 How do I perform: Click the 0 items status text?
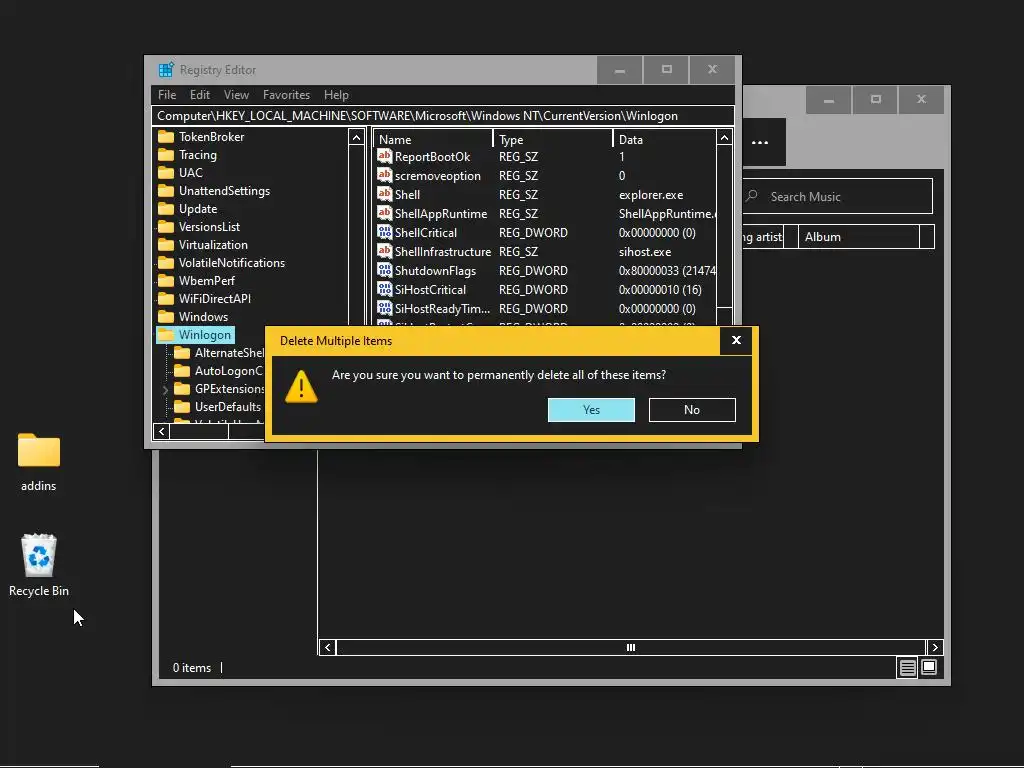[191, 667]
